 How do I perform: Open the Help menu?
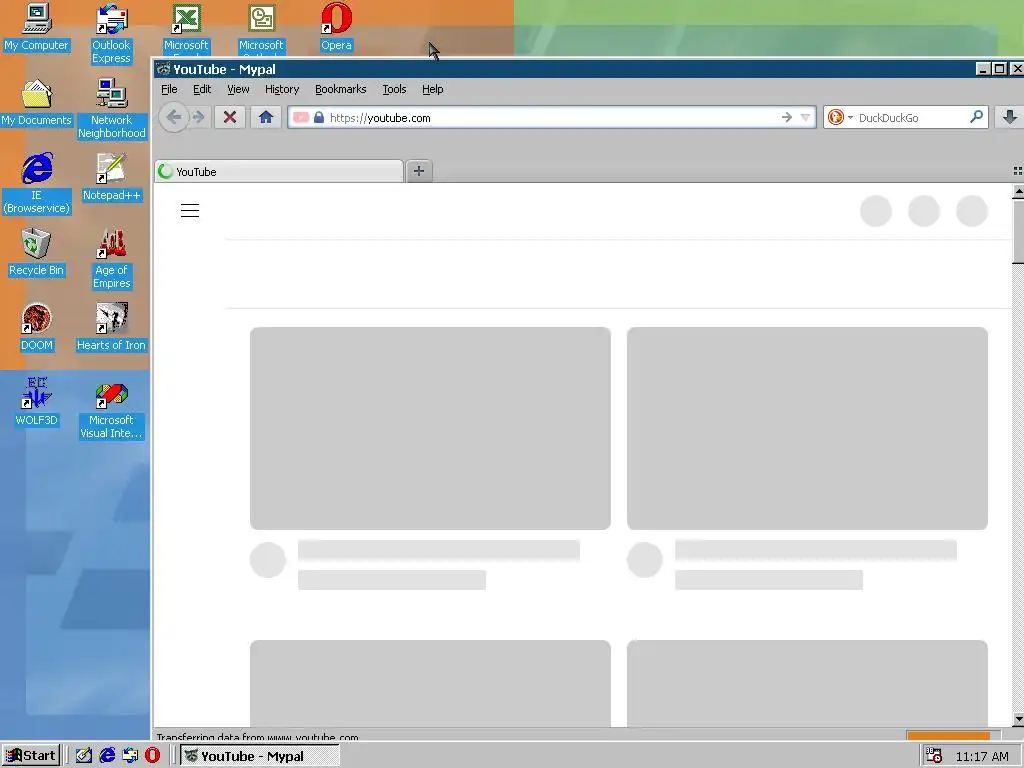click(x=432, y=89)
